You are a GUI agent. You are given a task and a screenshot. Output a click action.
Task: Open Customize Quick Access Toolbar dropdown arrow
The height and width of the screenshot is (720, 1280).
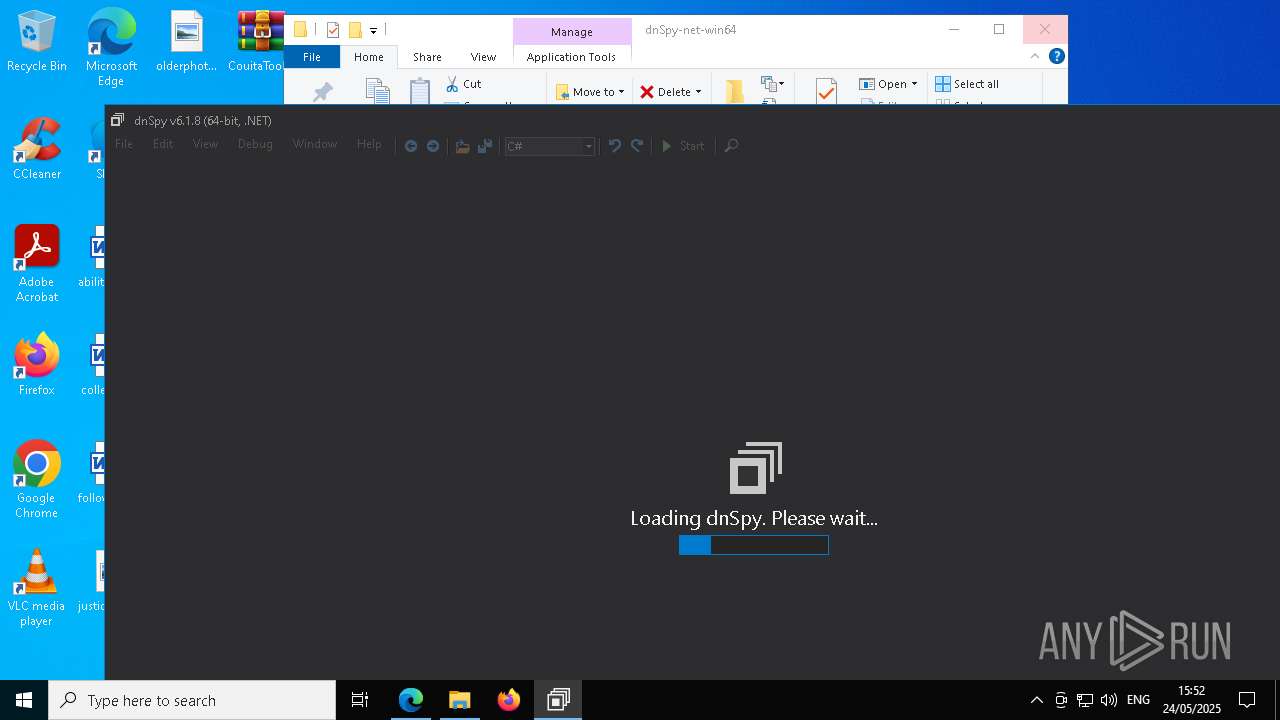(373, 31)
